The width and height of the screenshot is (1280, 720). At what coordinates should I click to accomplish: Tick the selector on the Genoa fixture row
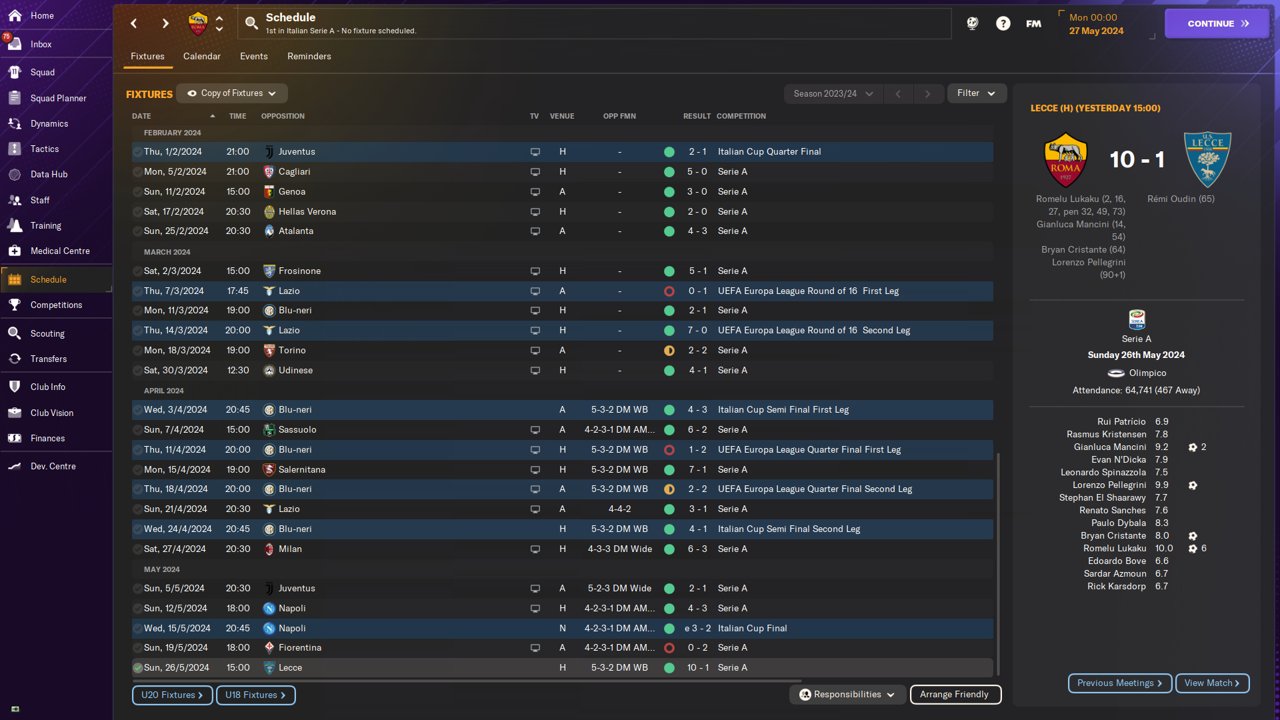coord(138,192)
